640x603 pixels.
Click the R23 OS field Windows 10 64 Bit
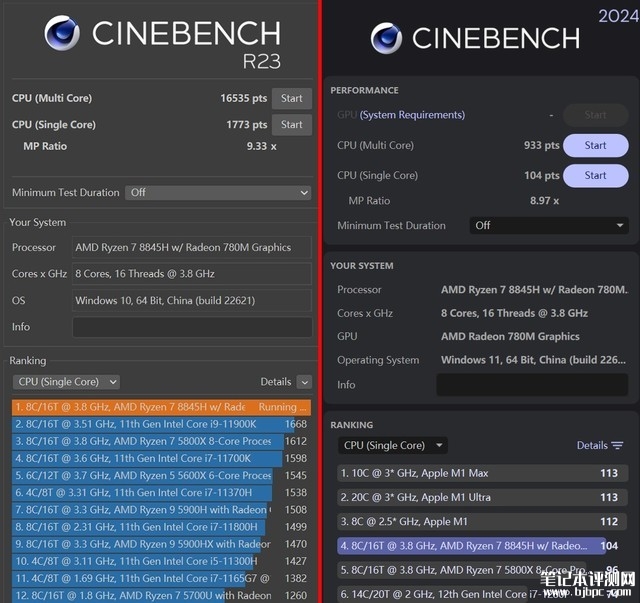(192, 300)
